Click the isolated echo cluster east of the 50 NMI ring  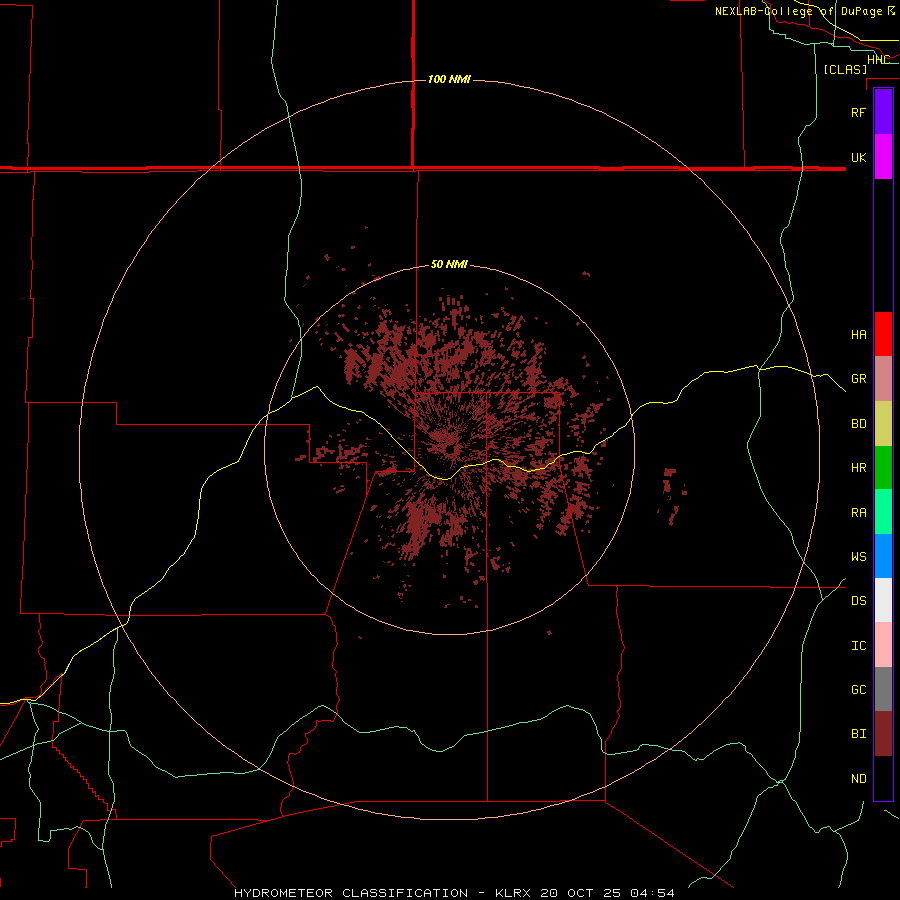pos(673,495)
